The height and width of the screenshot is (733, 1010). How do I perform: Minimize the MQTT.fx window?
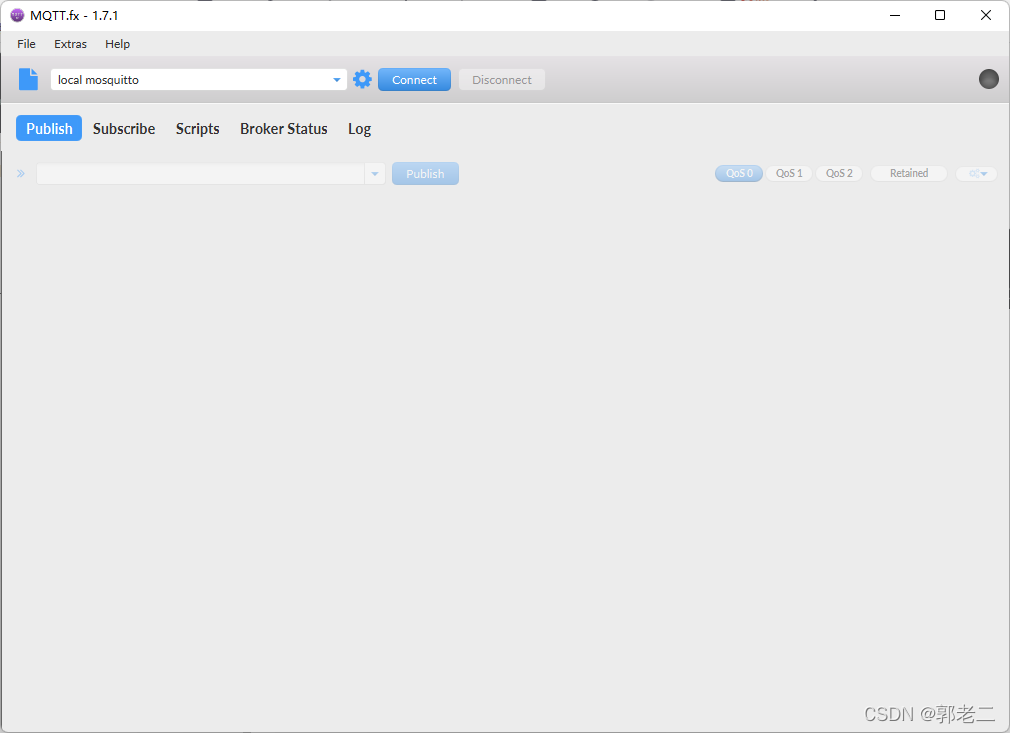(x=895, y=15)
